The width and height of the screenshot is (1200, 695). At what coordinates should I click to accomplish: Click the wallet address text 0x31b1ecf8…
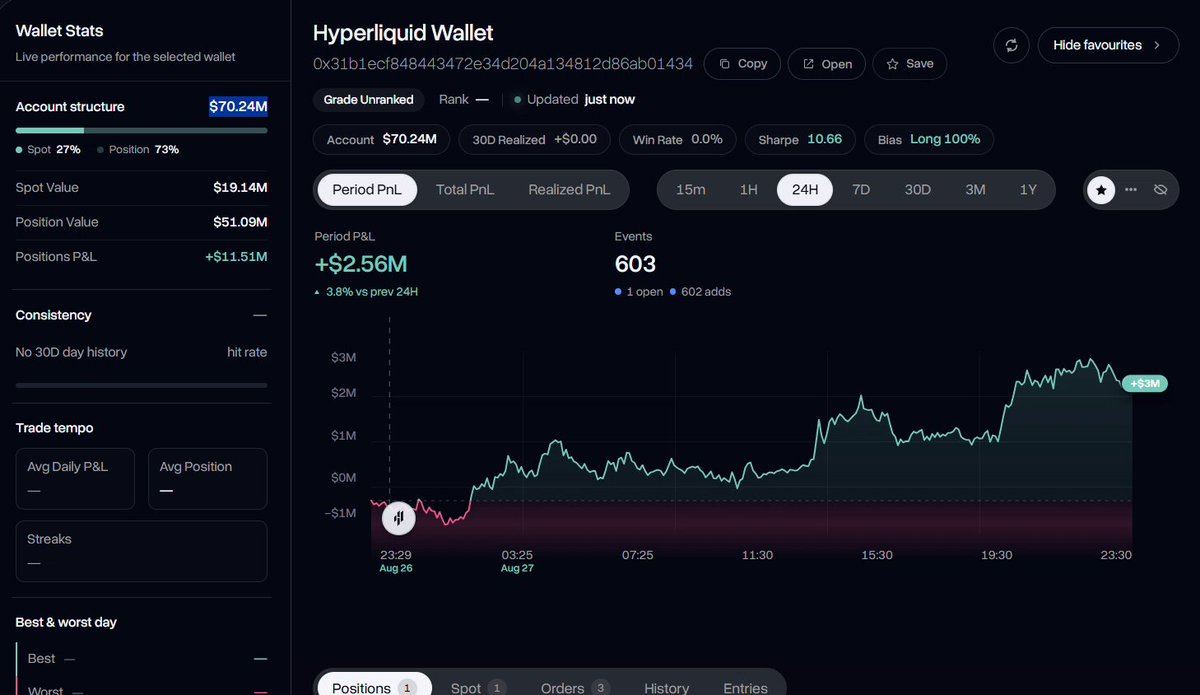pos(503,64)
